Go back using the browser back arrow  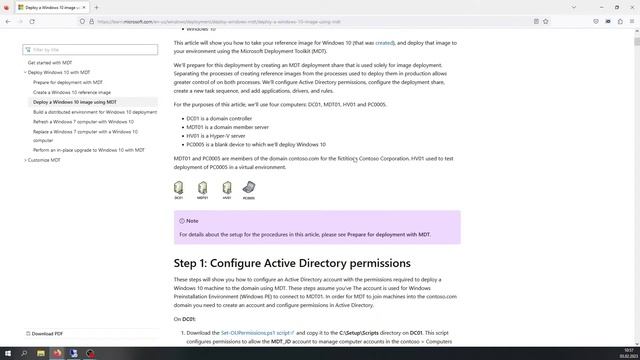(x=8, y=22)
